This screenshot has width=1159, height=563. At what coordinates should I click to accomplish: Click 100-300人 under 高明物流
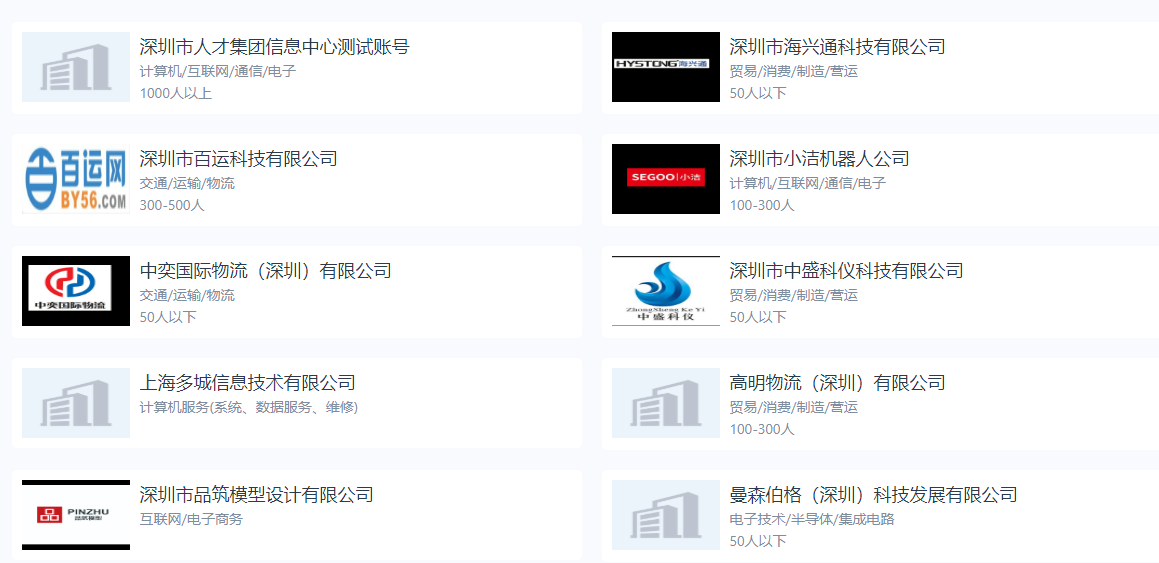(762, 430)
